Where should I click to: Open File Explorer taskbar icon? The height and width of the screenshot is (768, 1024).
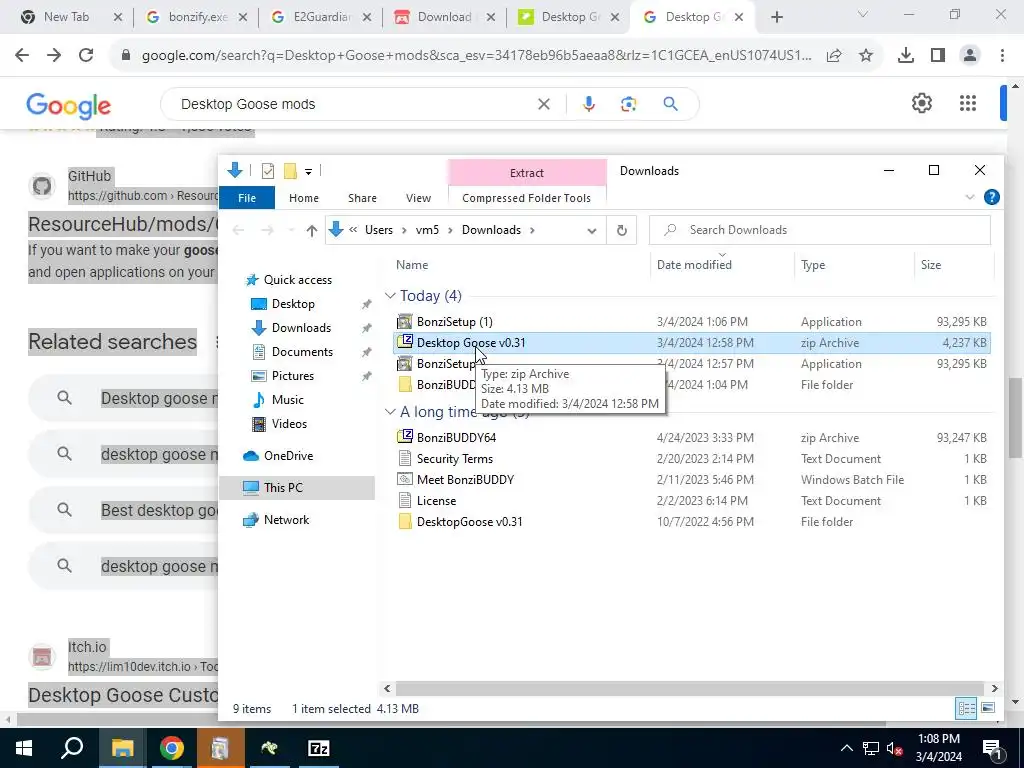(x=122, y=748)
